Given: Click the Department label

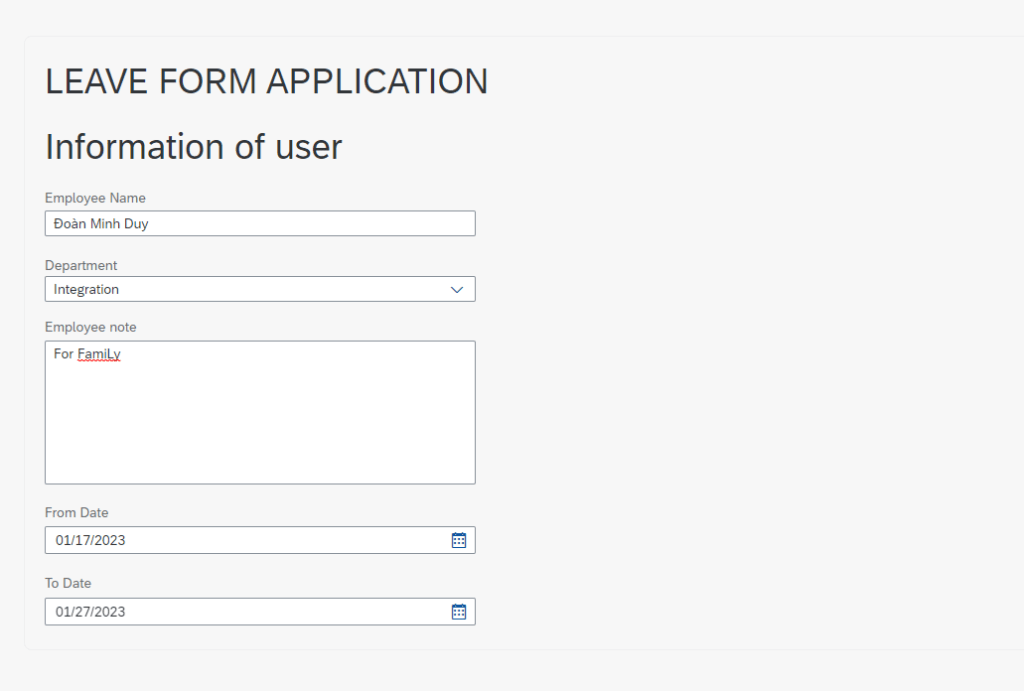Looking at the screenshot, I should 81,266.
